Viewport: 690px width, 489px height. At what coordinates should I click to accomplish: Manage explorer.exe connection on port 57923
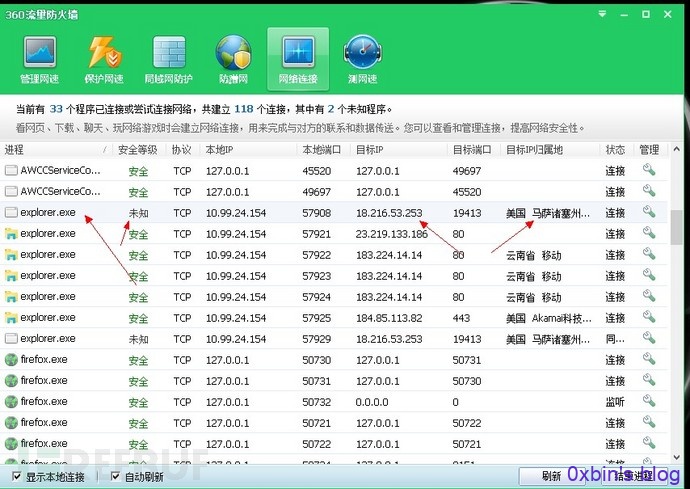tap(649, 275)
